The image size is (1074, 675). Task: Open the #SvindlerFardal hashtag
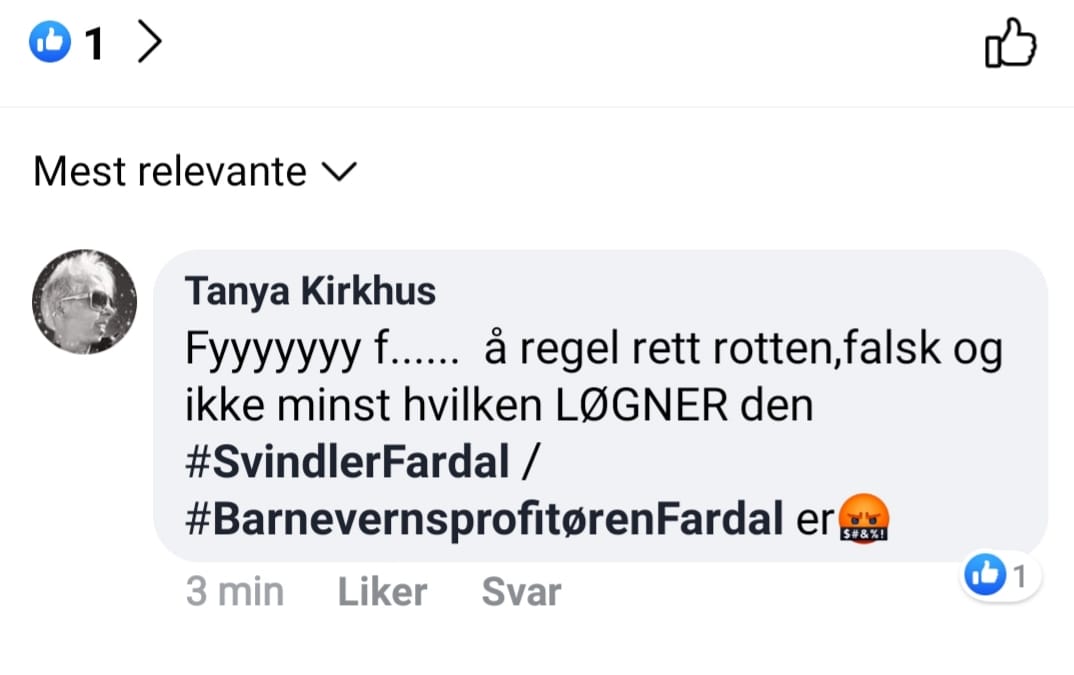pyautogui.click(x=347, y=461)
